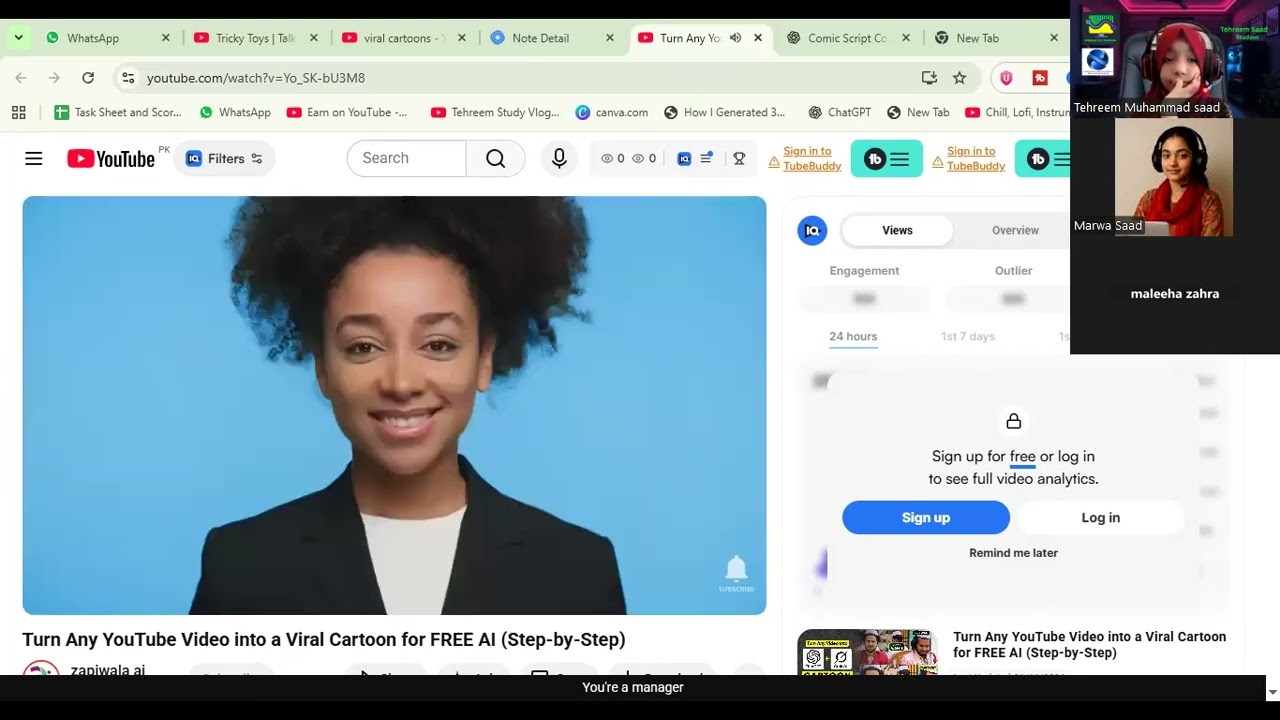Open the vidIQ list icon with blue dot
1280x720 pixels.
coord(707,158)
